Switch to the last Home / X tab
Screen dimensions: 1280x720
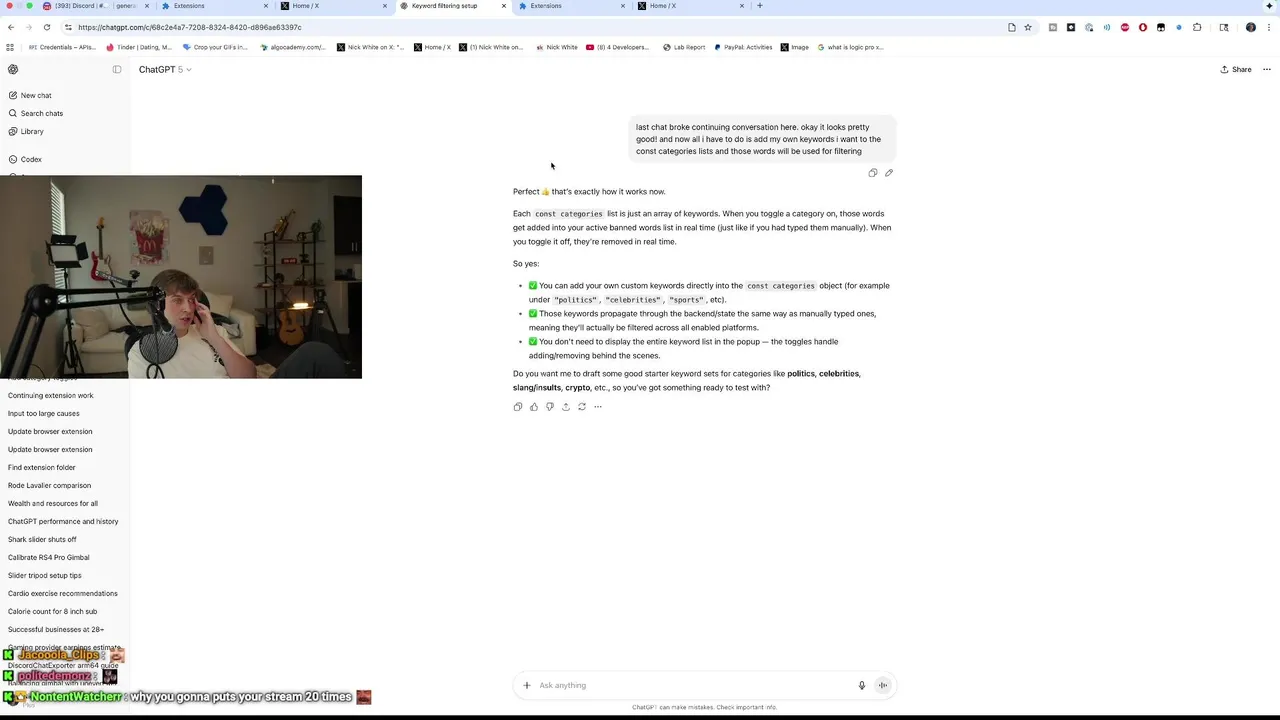(x=690, y=6)
